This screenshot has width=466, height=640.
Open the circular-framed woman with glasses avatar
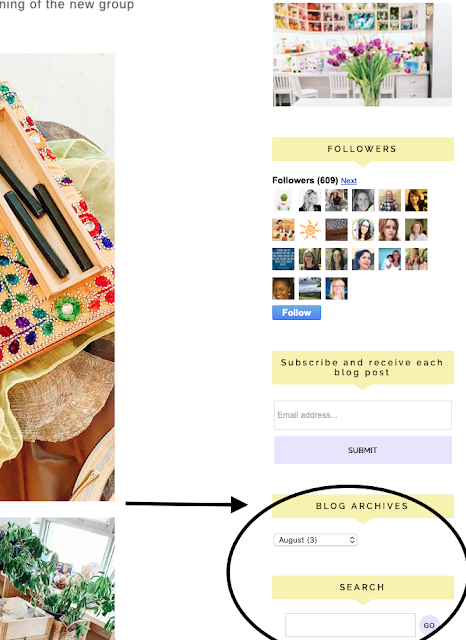coord(363,229)
